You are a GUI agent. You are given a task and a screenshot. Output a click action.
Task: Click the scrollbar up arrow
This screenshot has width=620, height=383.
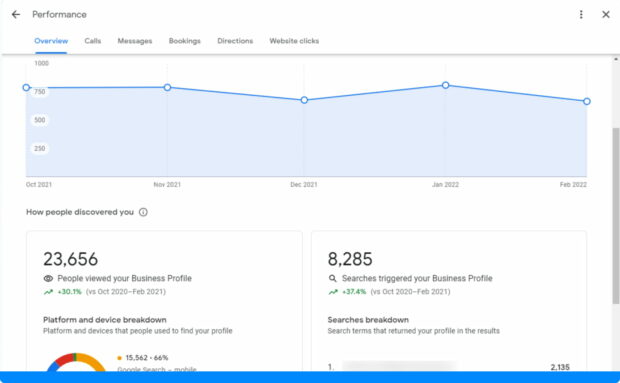616,60
